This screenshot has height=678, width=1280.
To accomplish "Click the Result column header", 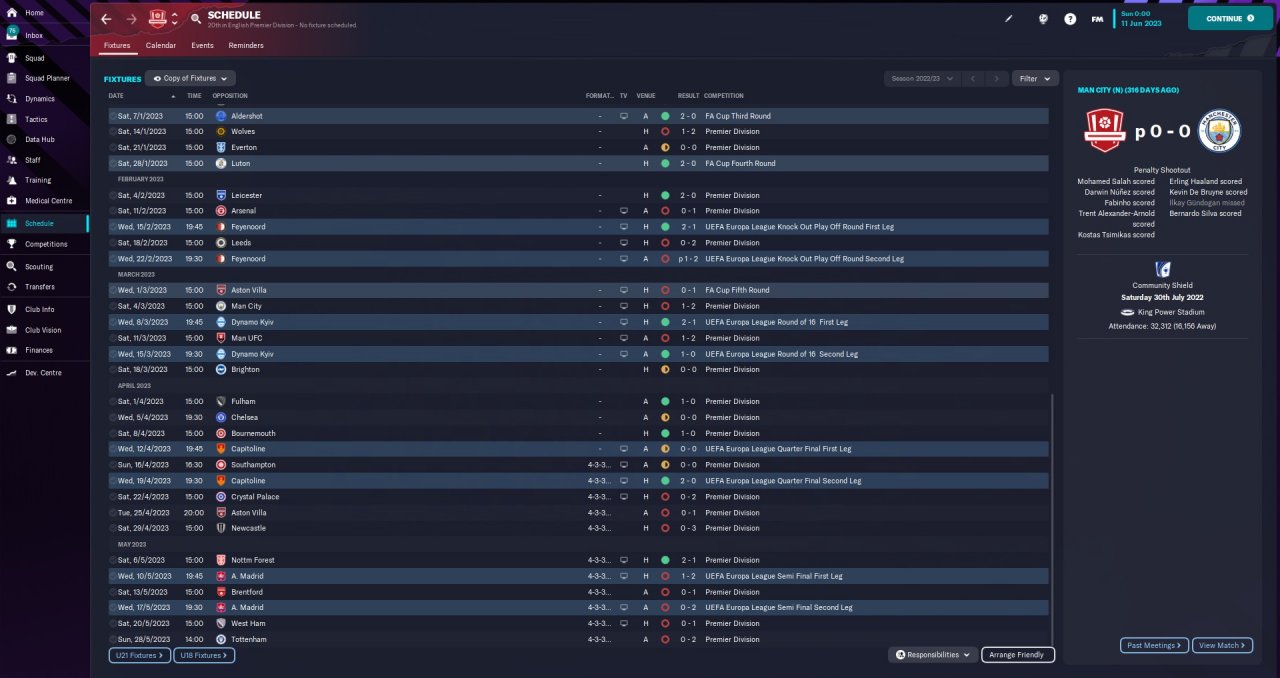I will 688,96.
